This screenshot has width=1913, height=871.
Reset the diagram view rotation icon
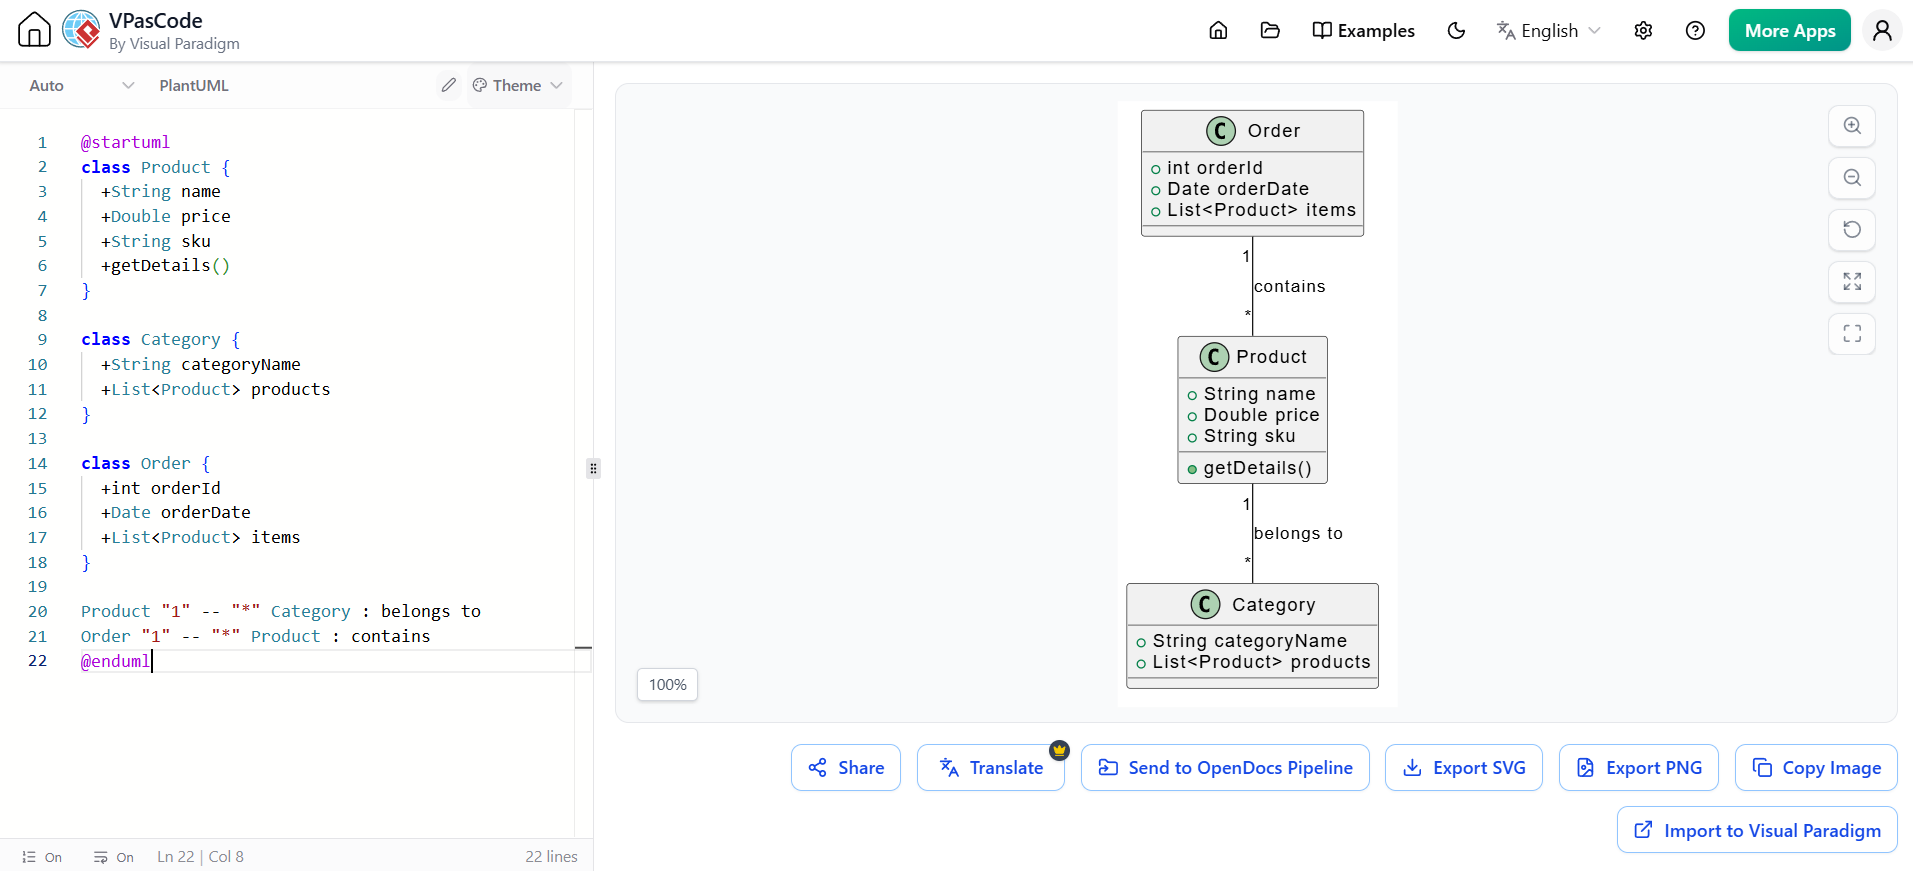(x=1852, y=230)
